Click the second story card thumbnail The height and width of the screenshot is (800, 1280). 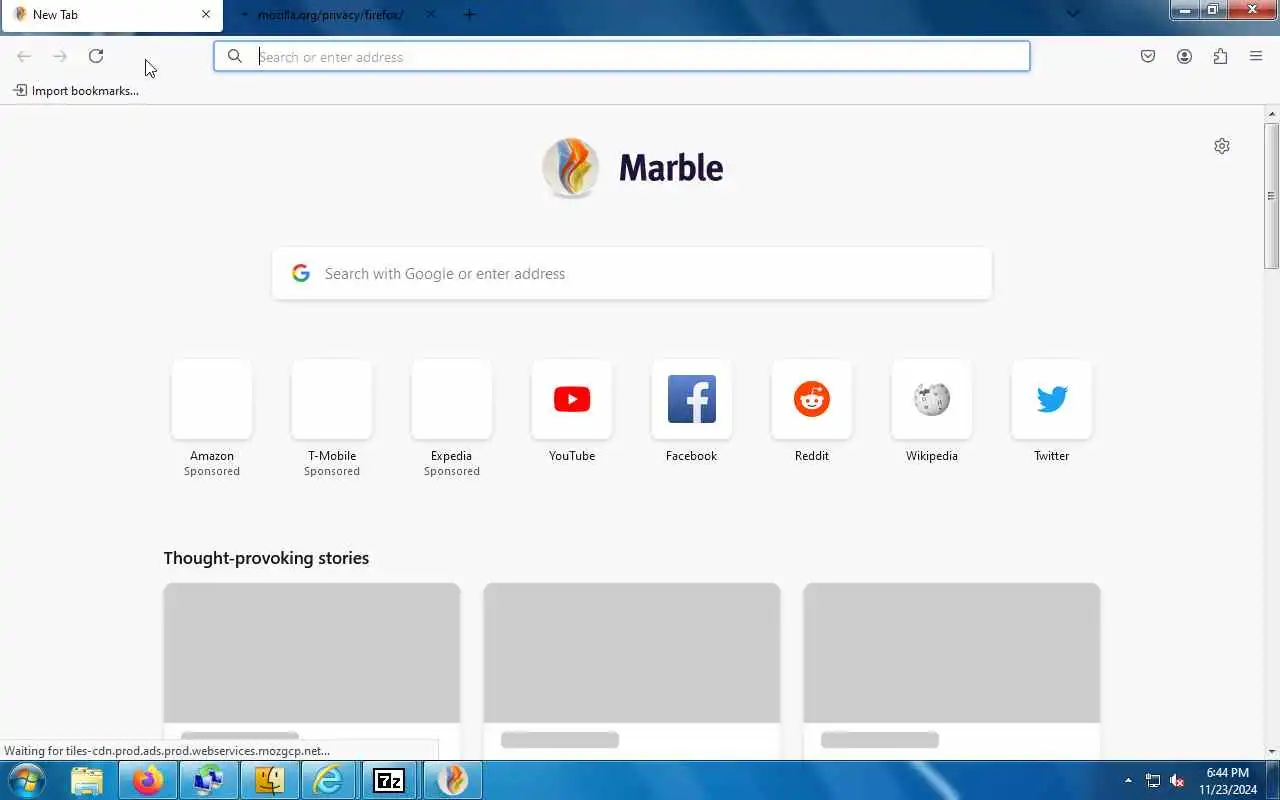click(x=632, y=653)
